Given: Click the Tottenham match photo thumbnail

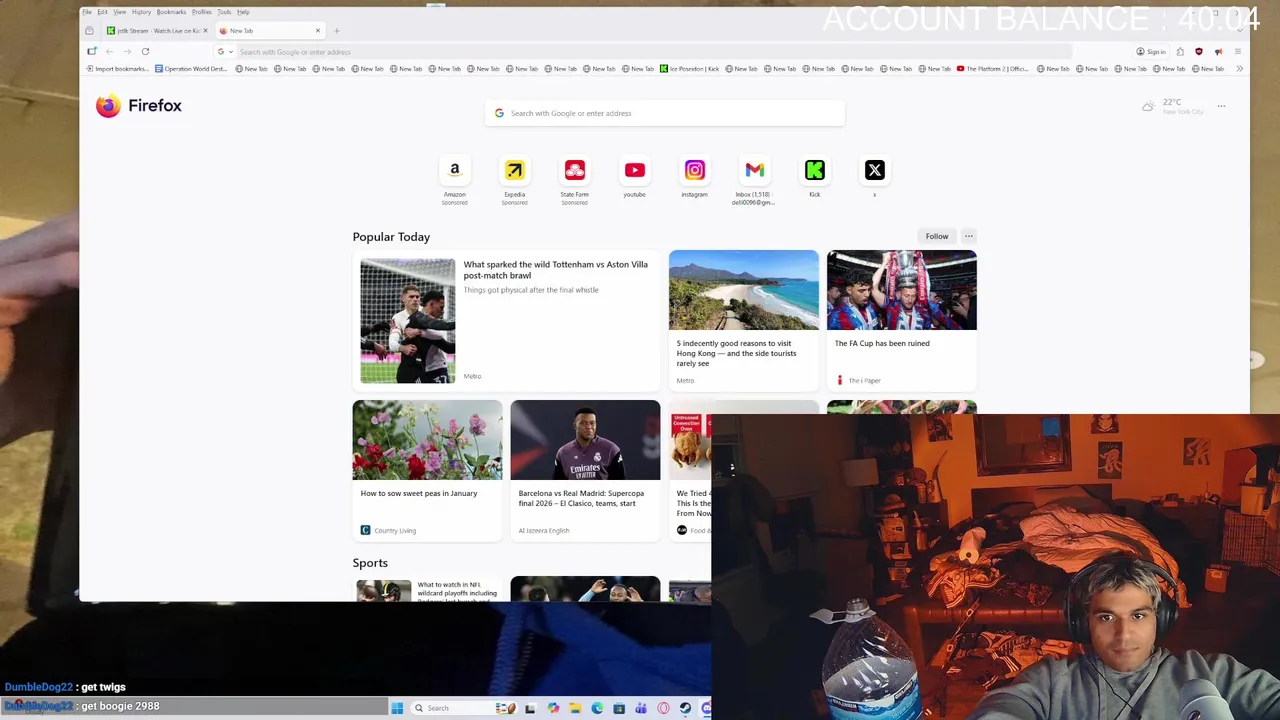Looking at the screenshot, I should [407, 321].
